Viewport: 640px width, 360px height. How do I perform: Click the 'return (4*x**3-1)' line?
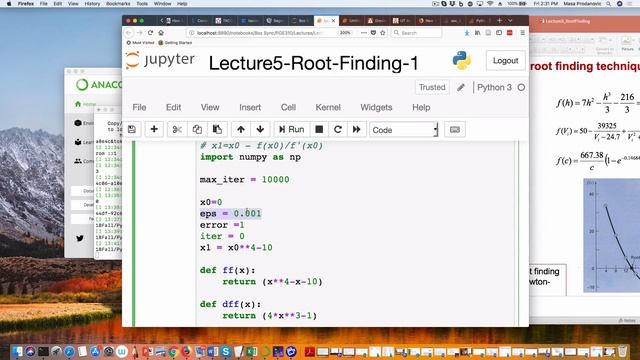click(269, 316)
